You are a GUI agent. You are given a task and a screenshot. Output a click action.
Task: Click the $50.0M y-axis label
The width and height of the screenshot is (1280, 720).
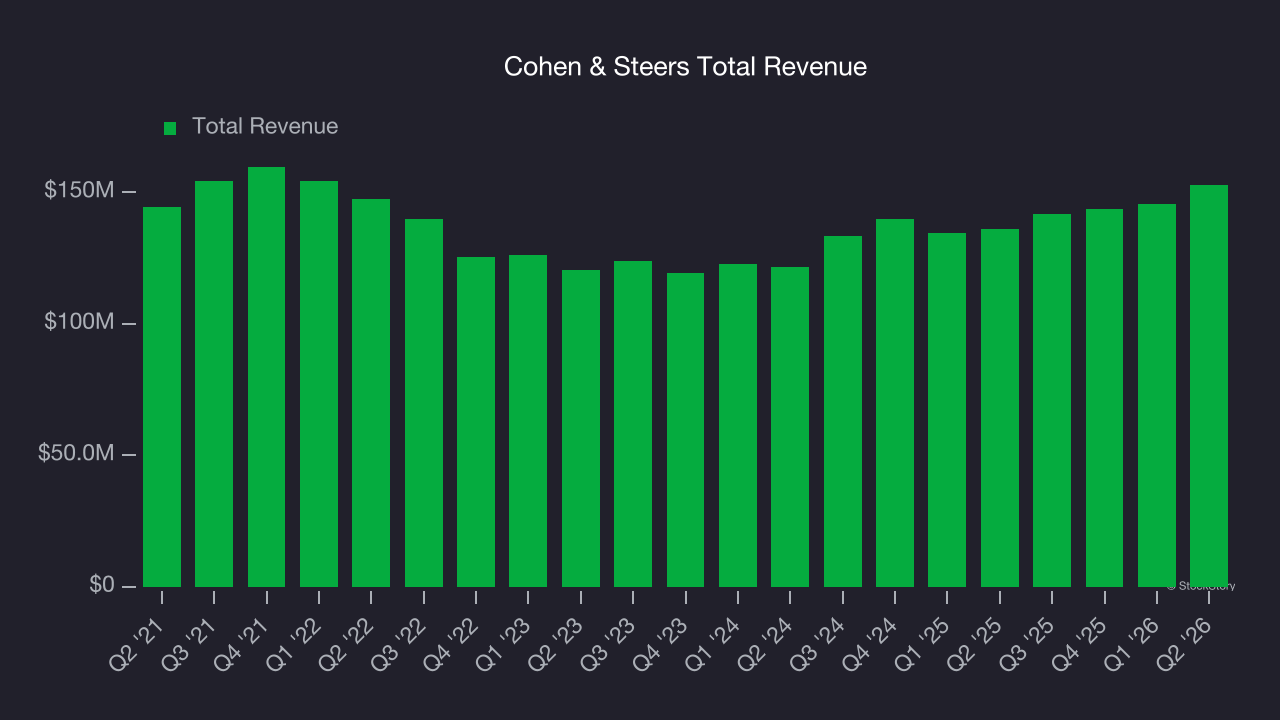point(76,454)
